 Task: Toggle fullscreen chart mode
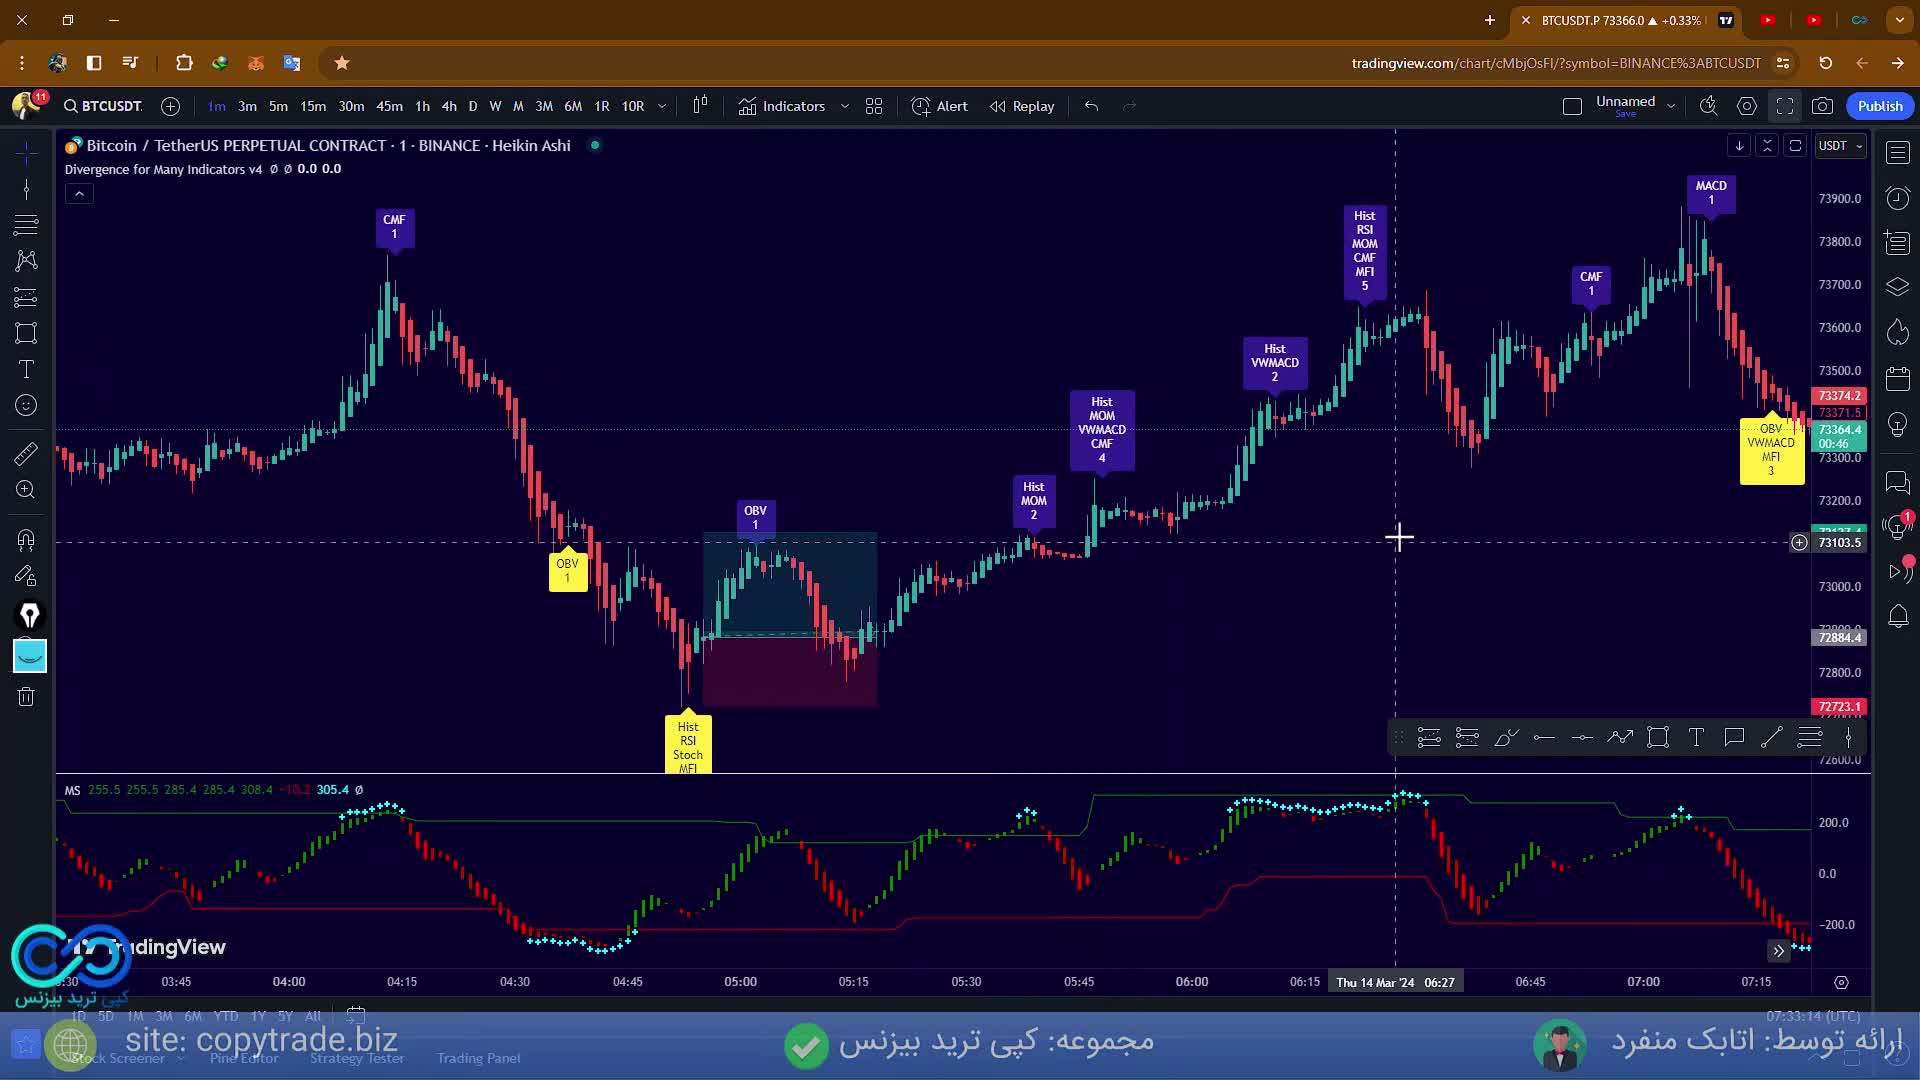click(x=1785, y=106)
